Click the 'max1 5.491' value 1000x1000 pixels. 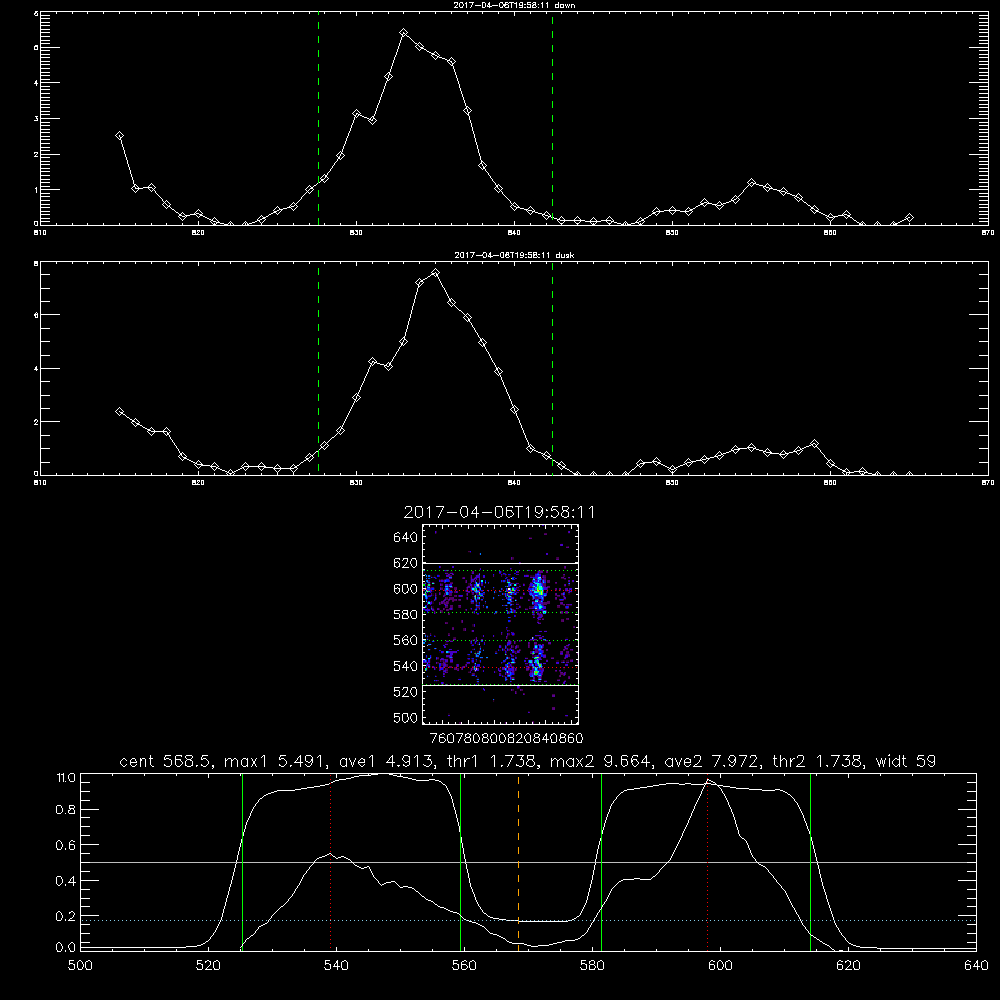(x=273, y=761)
